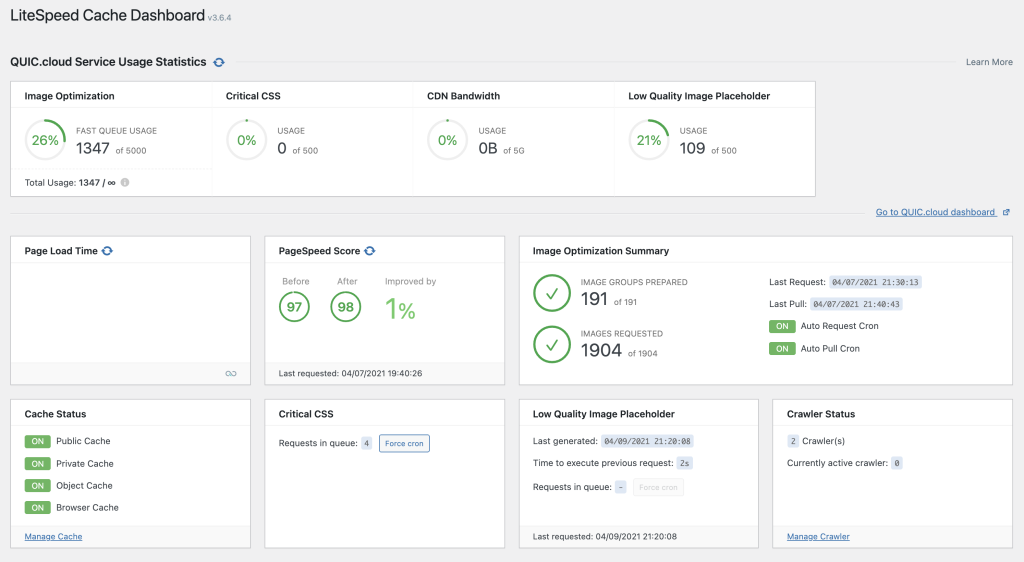Click Last Pull timestamp 04/07/2021 21:40:43
Viewport: 1024px width, 562px height.
(856, 304)
